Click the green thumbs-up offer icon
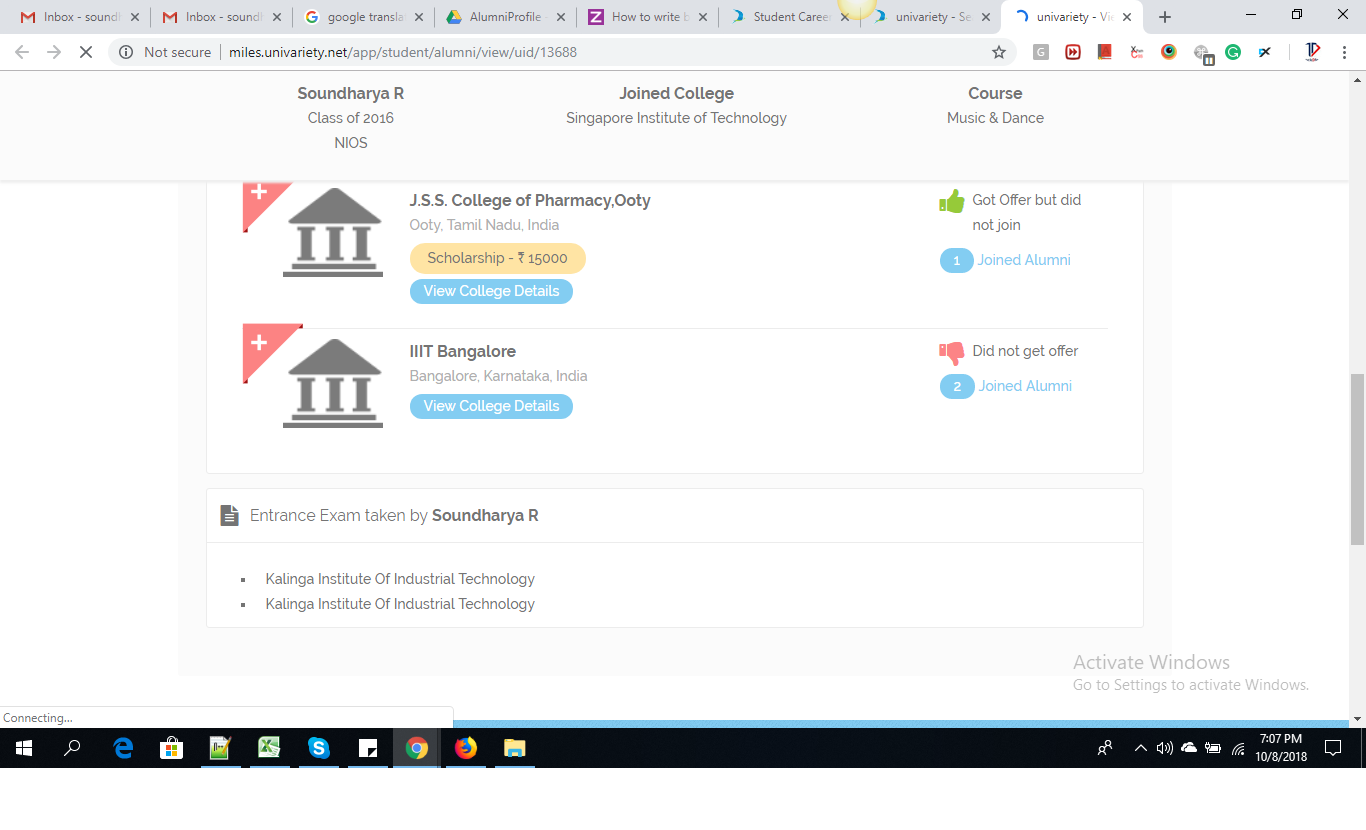The width and height of the screenshot is (1366, 830). pyautogui.click(x=951, y=201)
